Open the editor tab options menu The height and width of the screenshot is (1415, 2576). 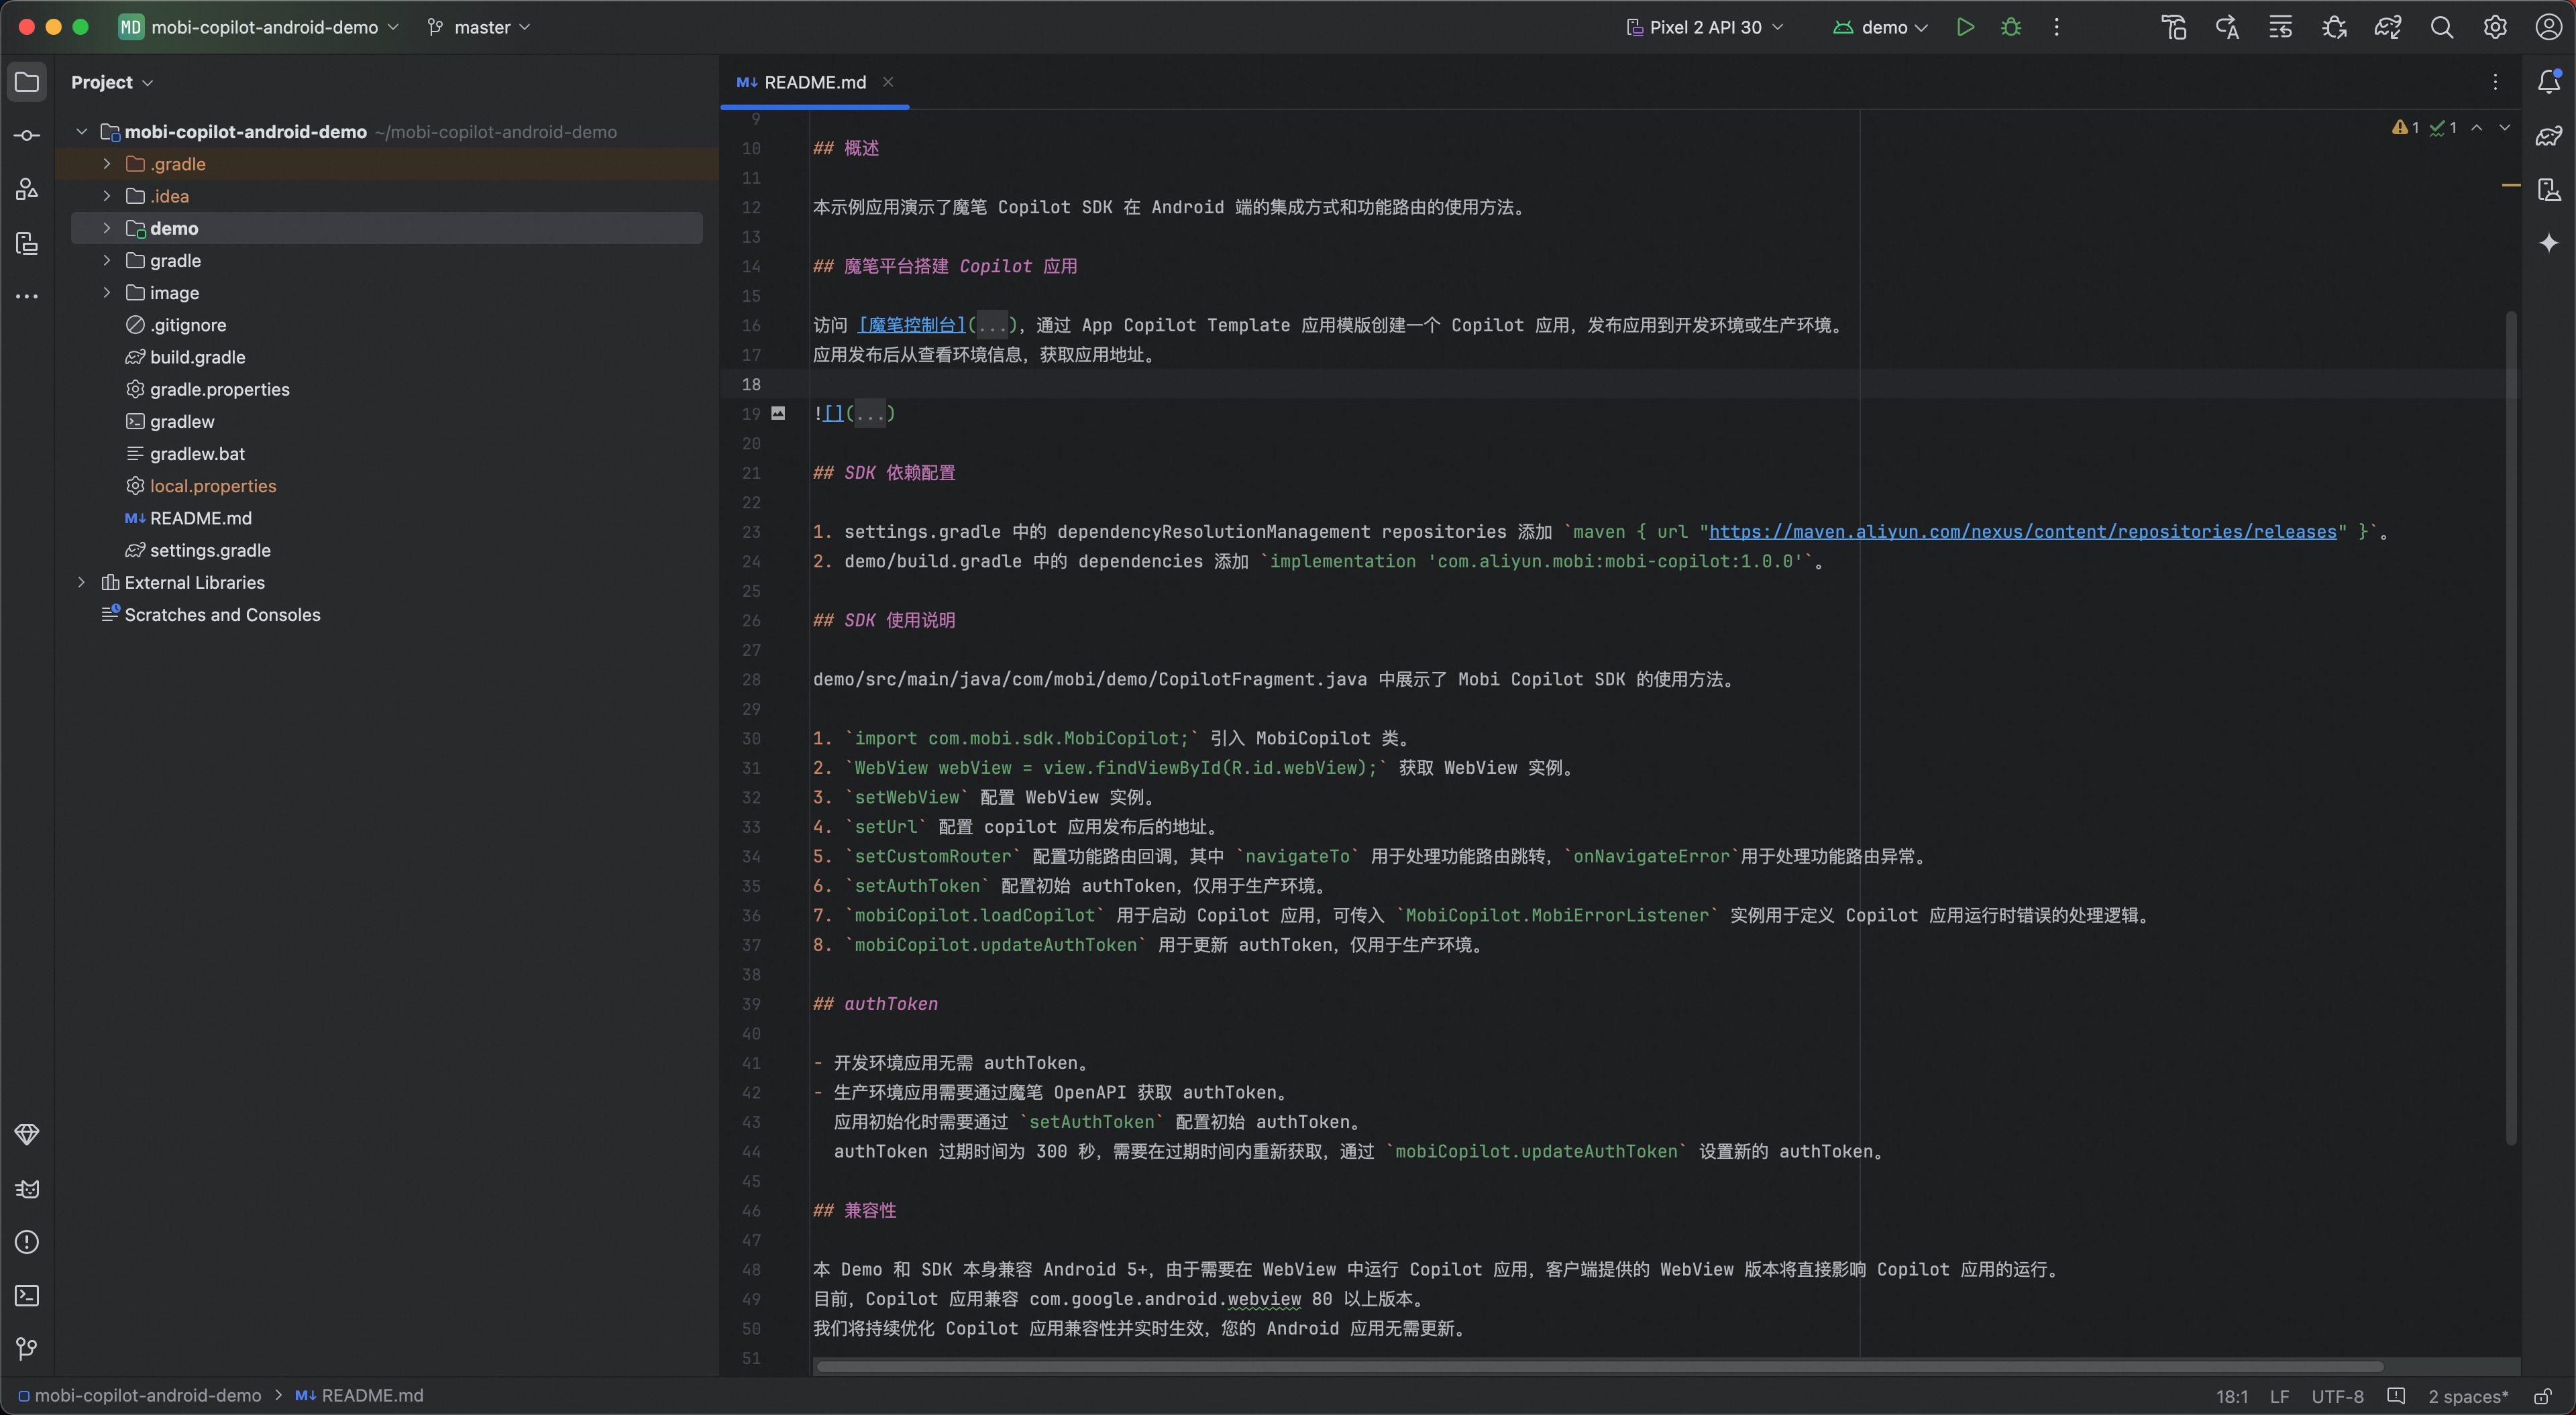click(2495, 82)
